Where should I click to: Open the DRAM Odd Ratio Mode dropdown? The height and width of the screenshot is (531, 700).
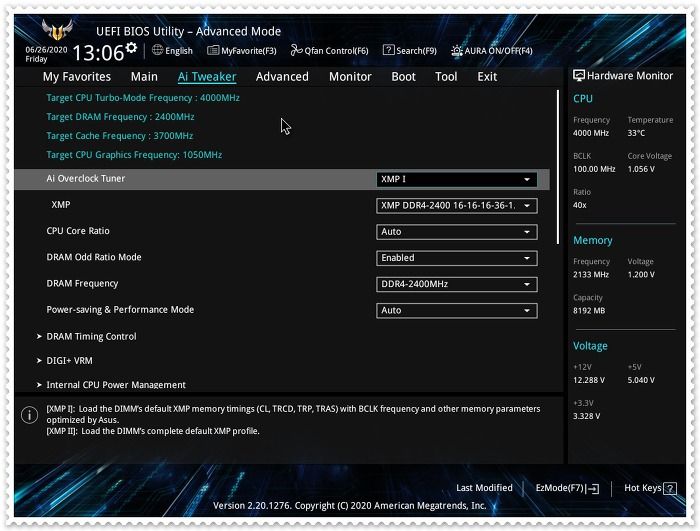(457, 258)
